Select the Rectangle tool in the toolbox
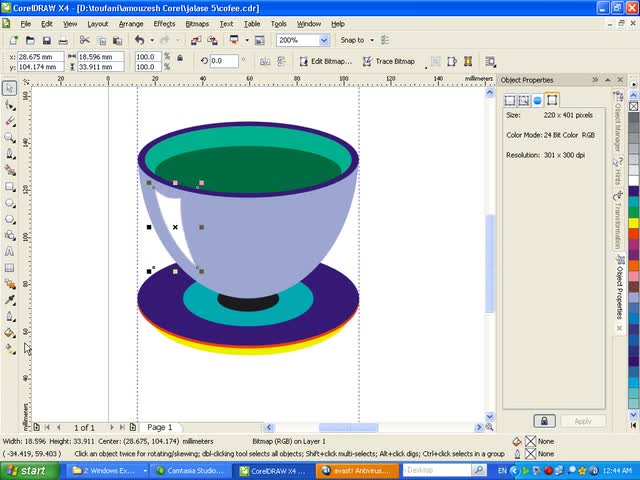 (x=10, y=186)
